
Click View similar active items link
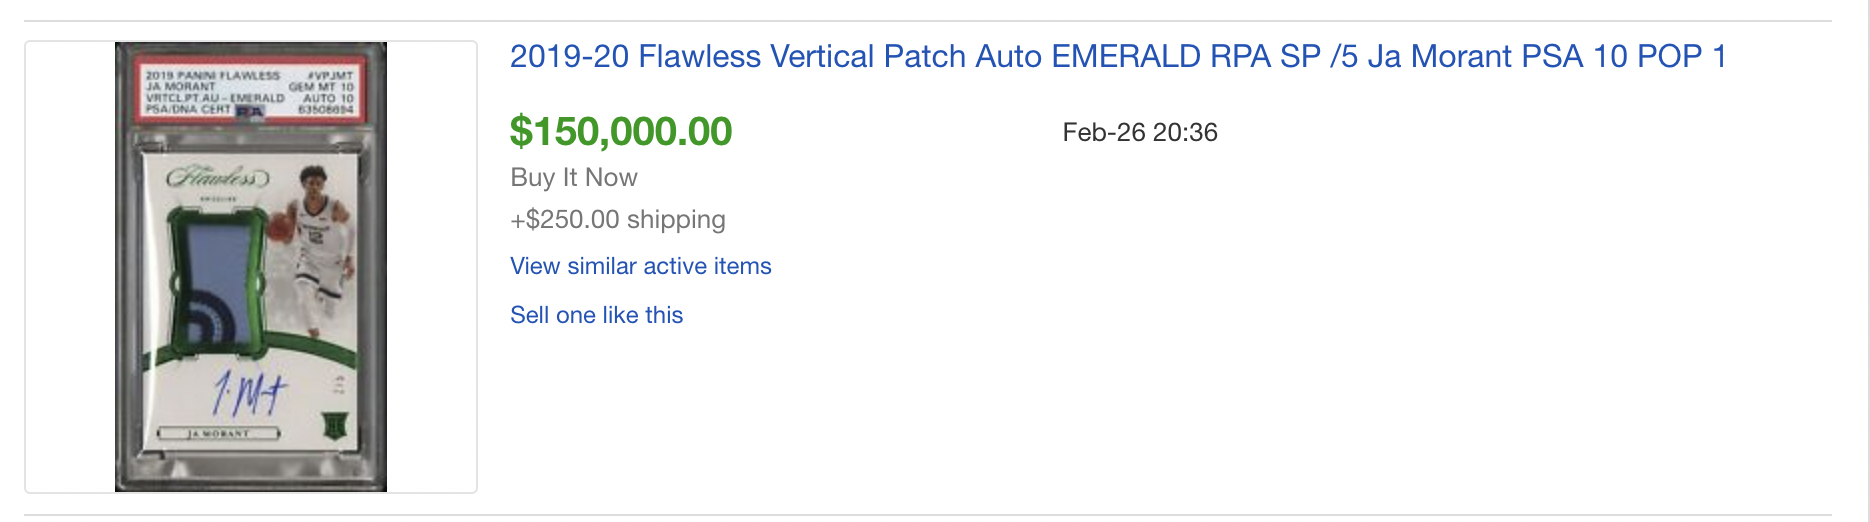click(641, 266)
